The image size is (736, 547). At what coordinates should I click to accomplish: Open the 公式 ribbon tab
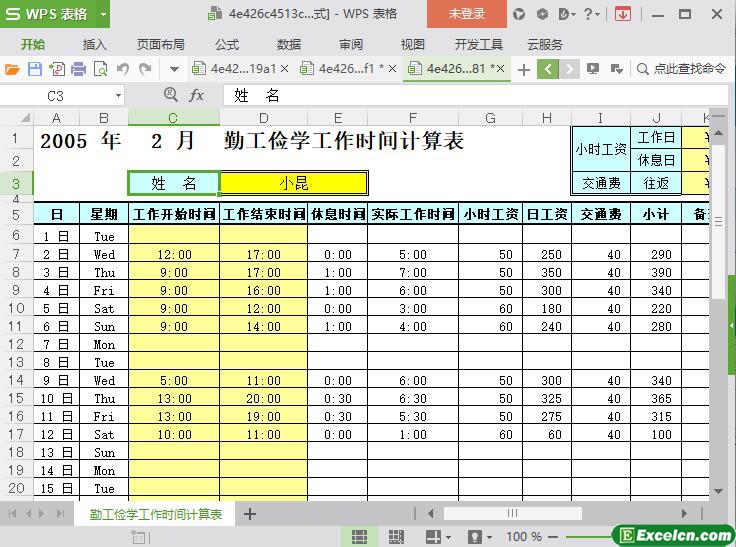tap(227, 45)
